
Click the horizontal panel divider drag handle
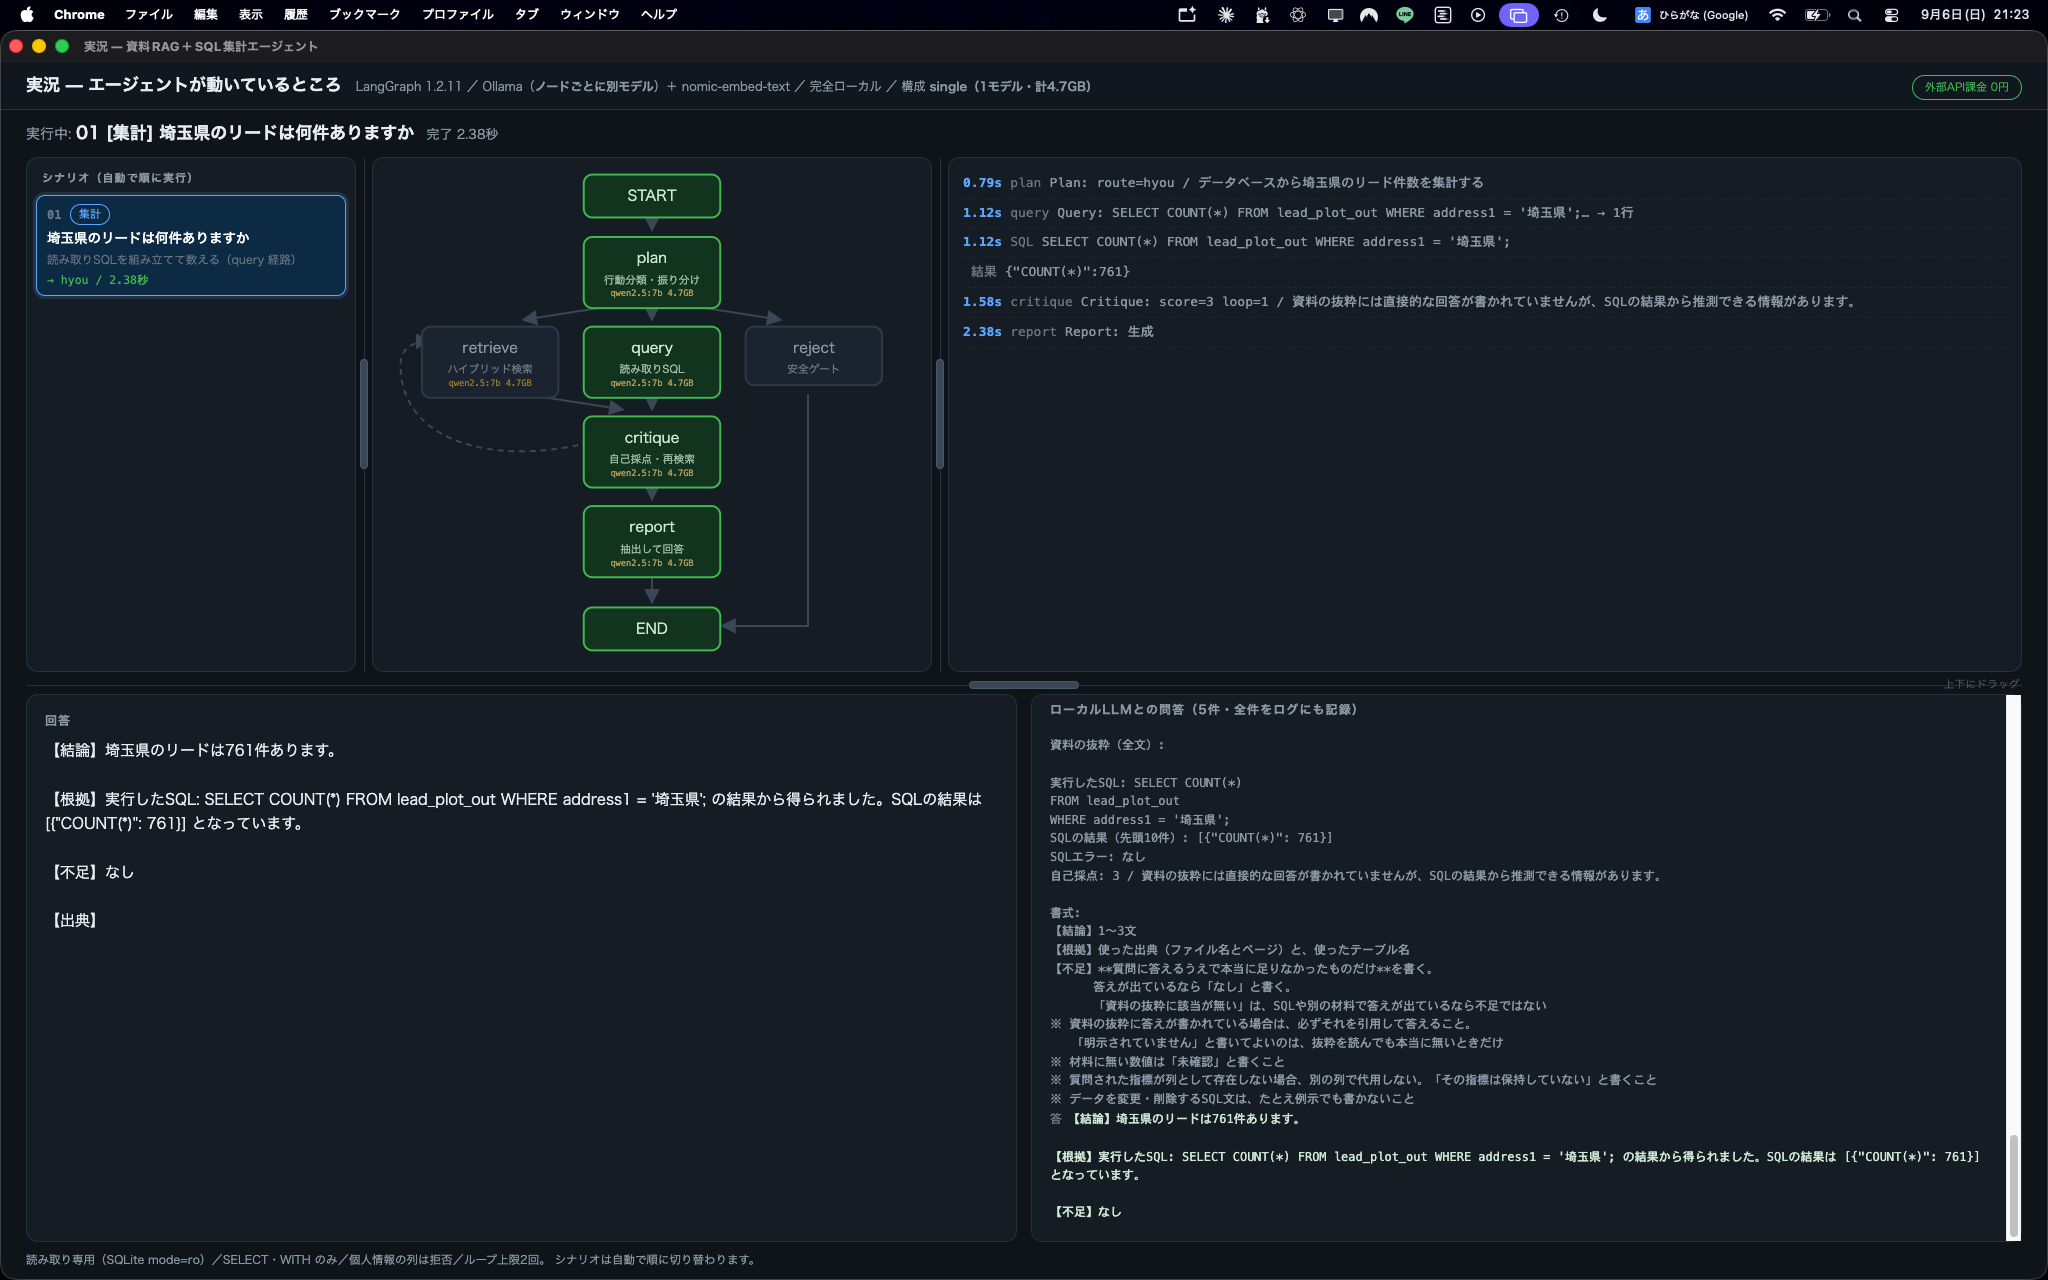1024,685
